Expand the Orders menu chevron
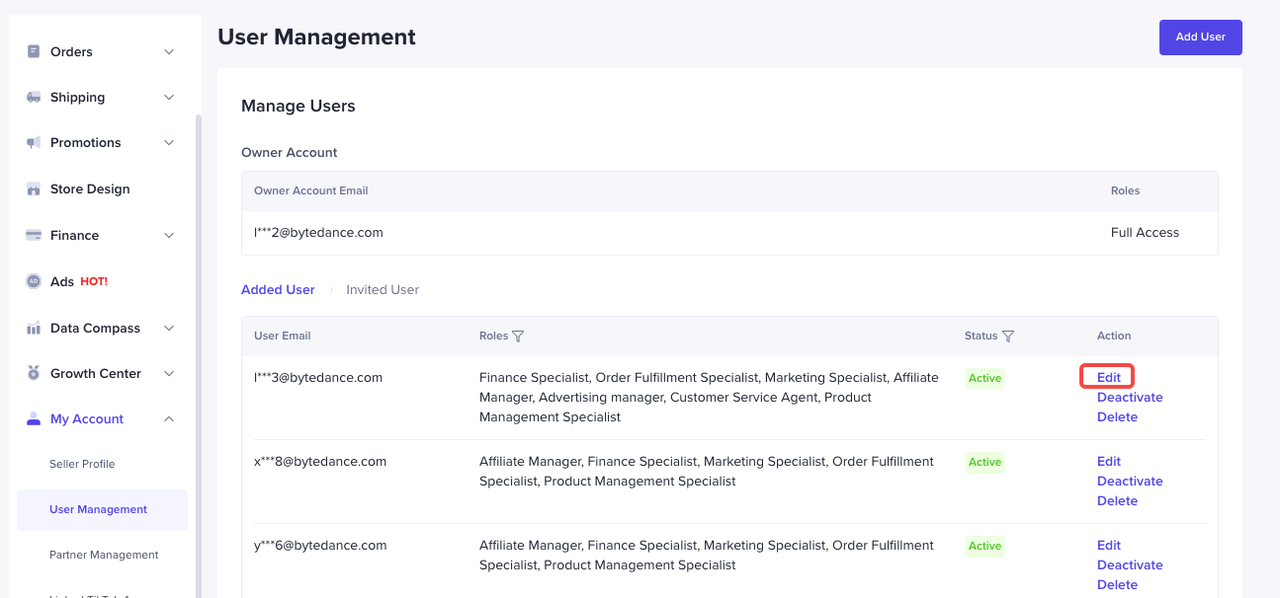 [x=169, y=52]
